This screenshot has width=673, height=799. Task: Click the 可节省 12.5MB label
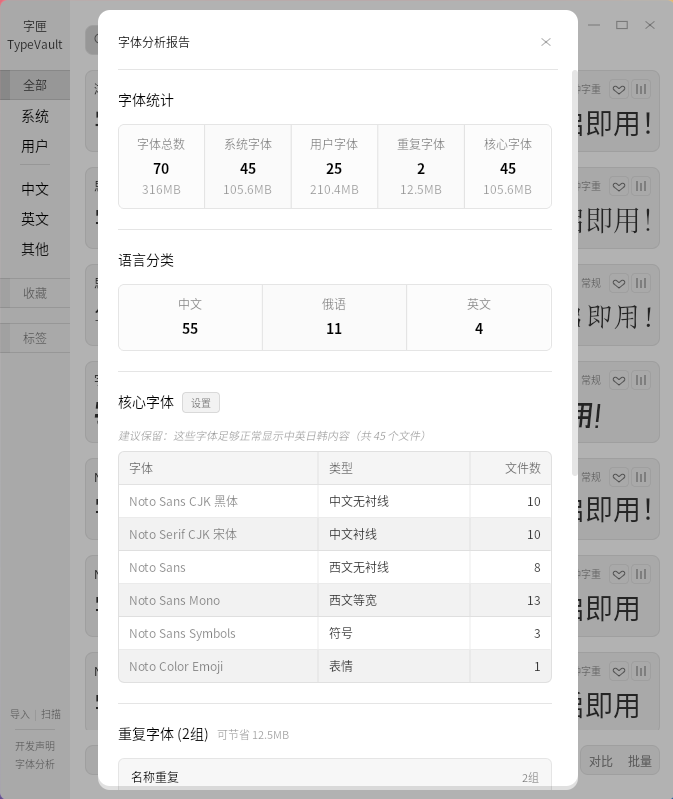[x=253, y=735]
